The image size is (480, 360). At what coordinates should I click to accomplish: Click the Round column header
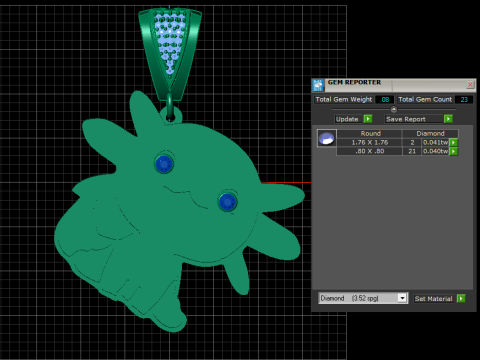tap(370, 133)
